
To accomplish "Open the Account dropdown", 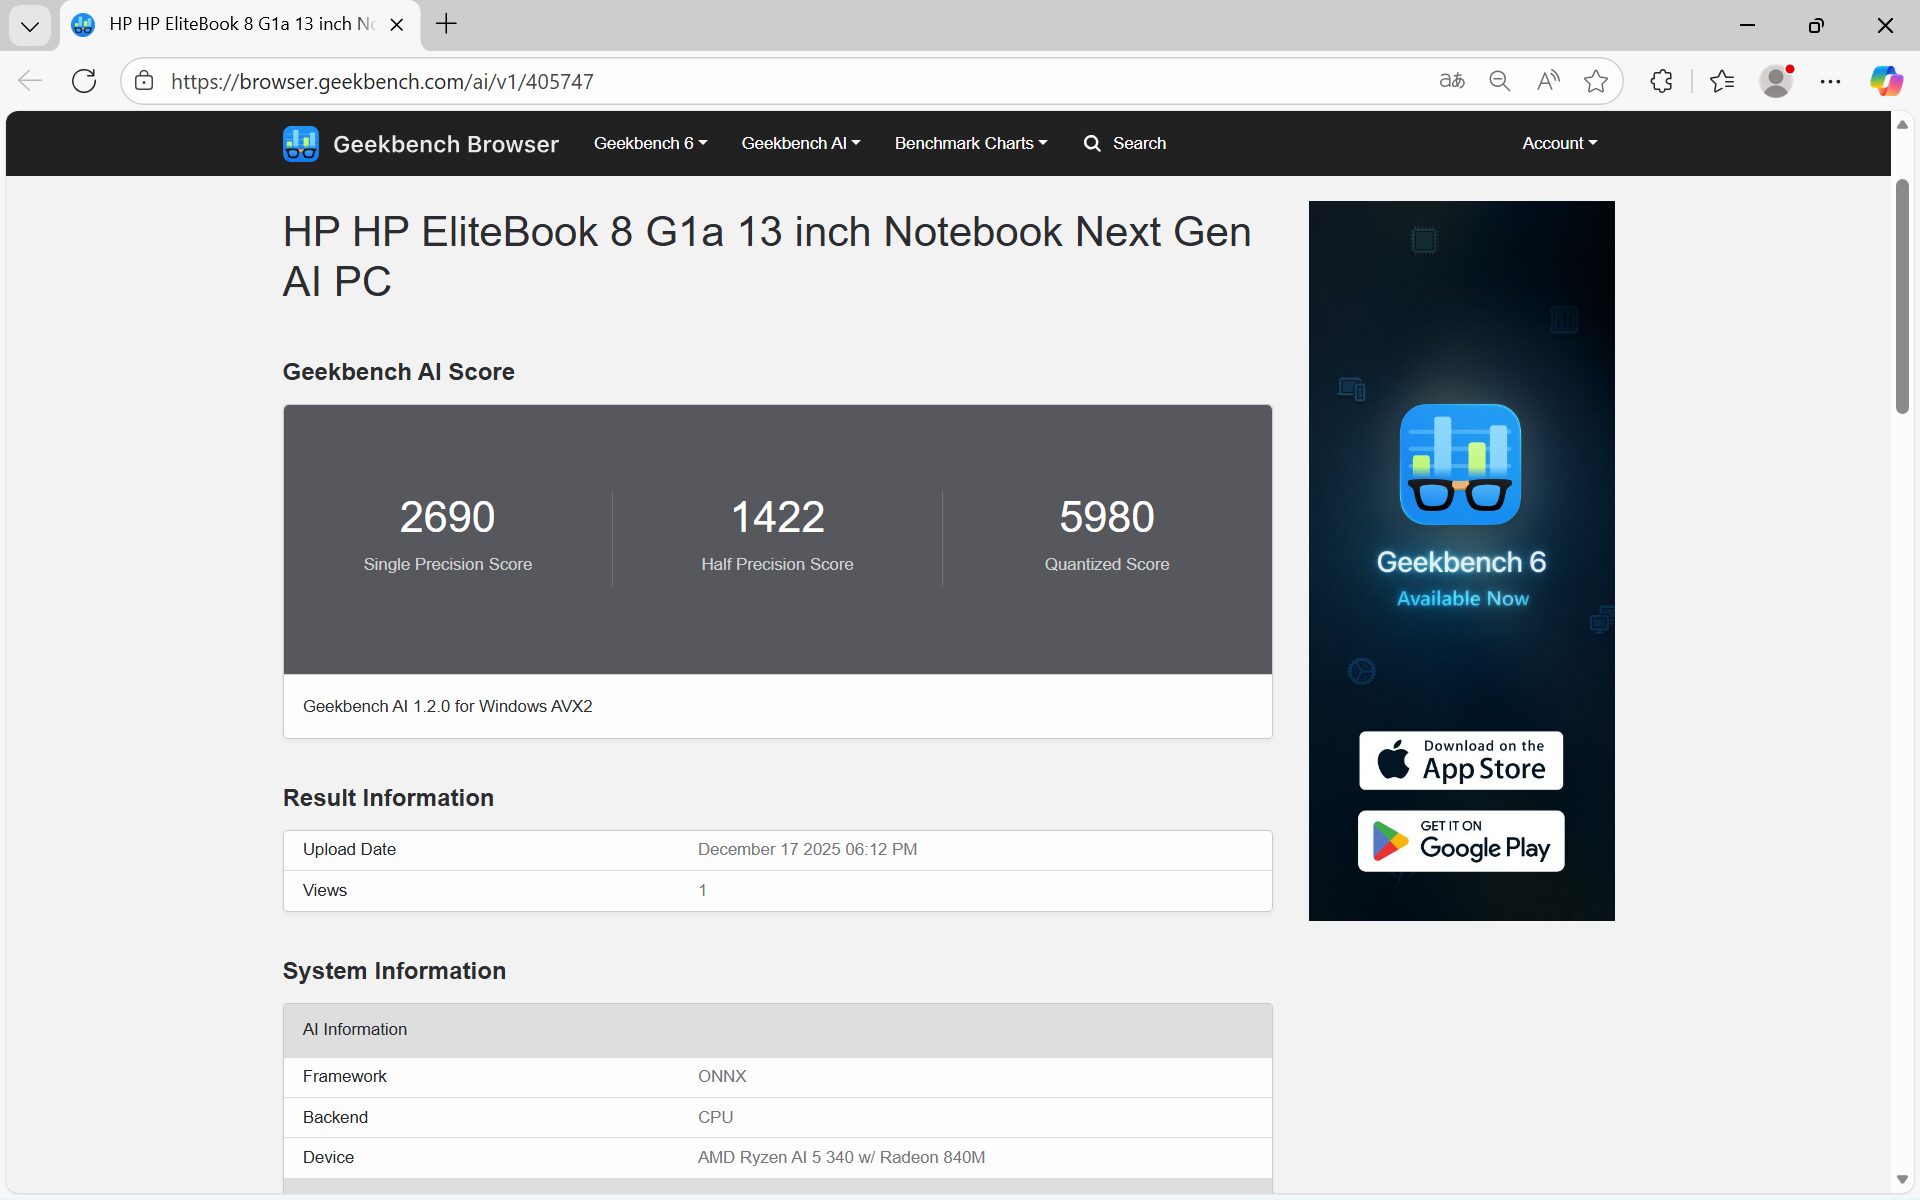I will point(1558,143).
